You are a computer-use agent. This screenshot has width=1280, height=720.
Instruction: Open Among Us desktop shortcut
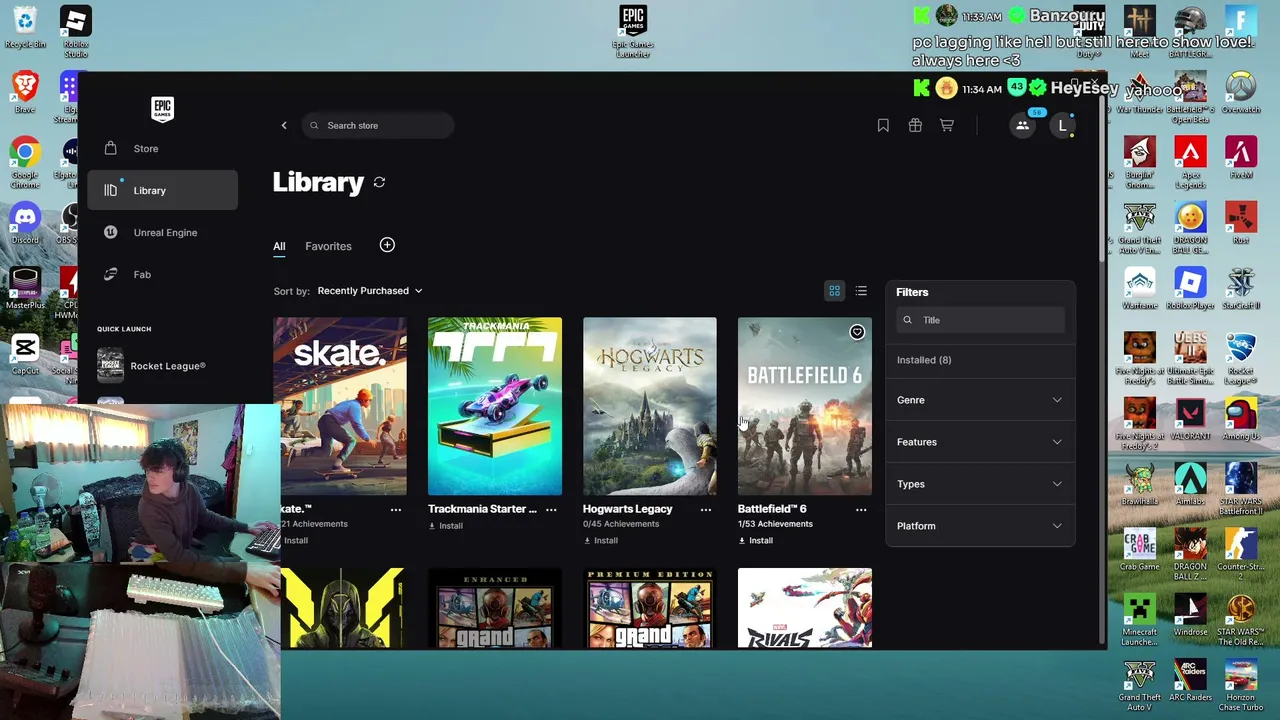pyautogui.click(x=1241, y=418)
